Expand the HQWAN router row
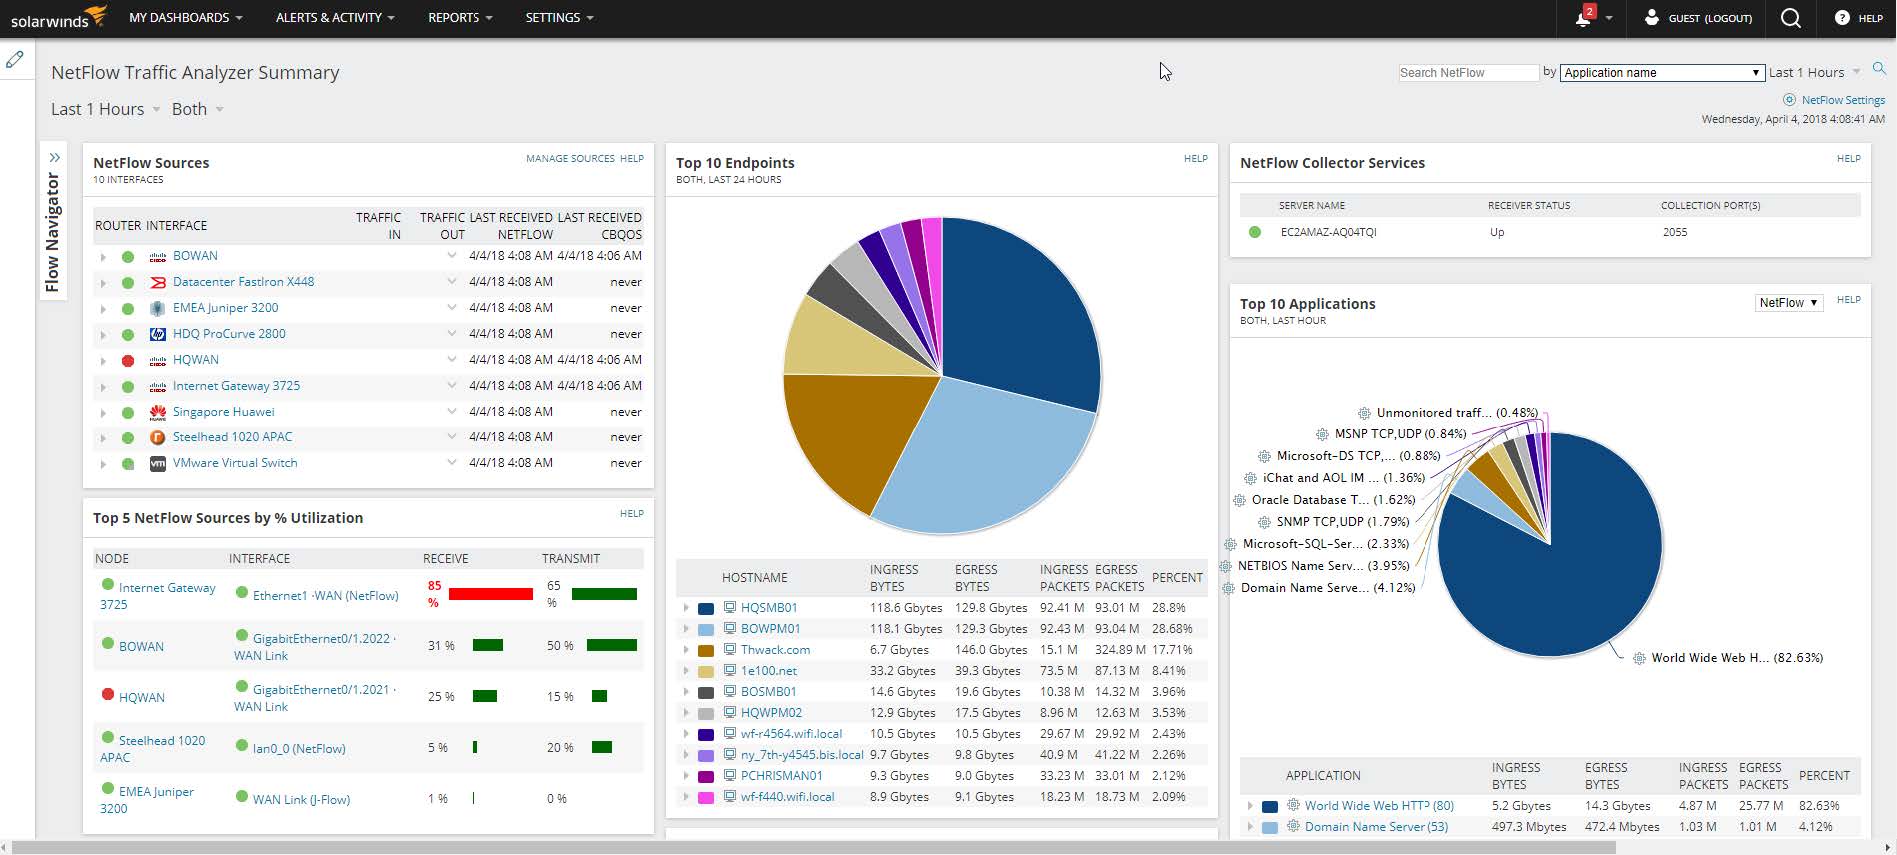1897x855 pixels. click(103, 361)
